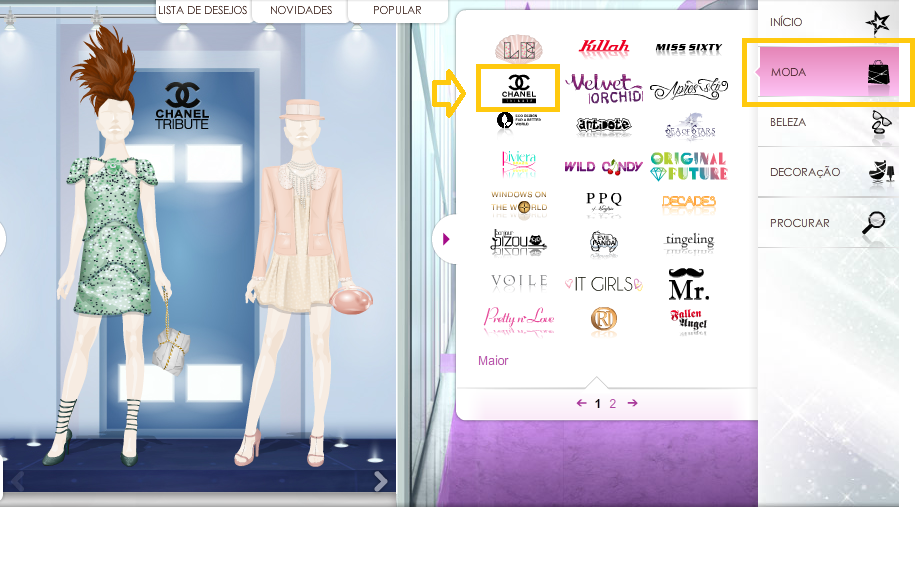The width and height of the screenshot is (919, 570).
Task: Open DECORAÇÃO in the side menu
Action: coord(828,172)
